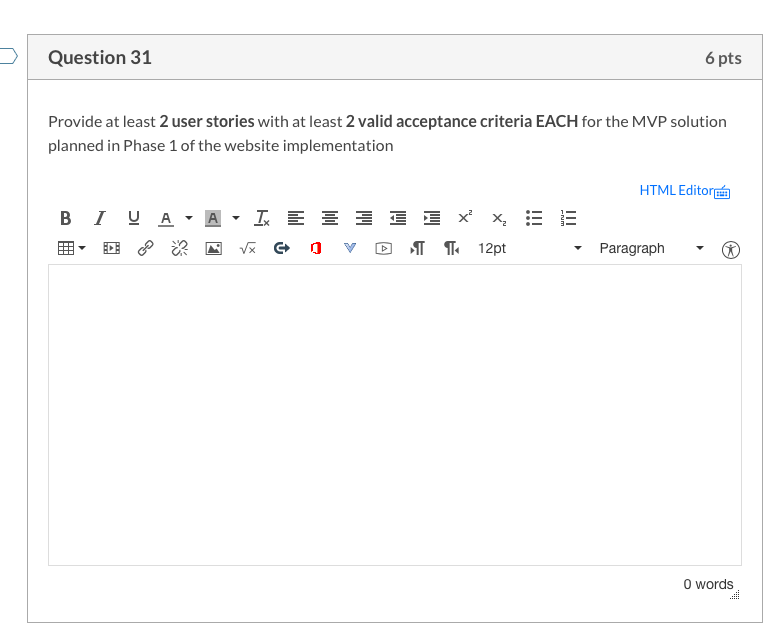
Task: Open the text color dropdown arrow
Action: [189, 218]
